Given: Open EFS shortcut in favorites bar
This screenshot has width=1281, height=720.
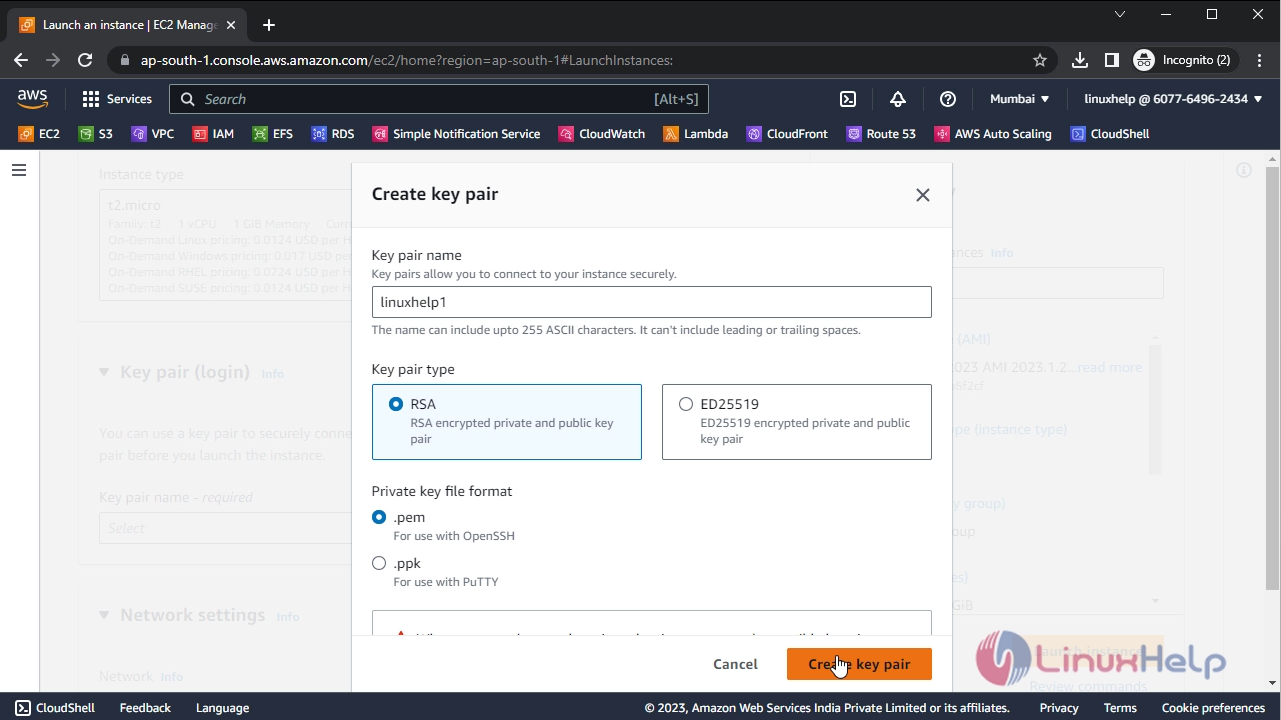Looking at the screenshot, I should click(x=273, y=134).
